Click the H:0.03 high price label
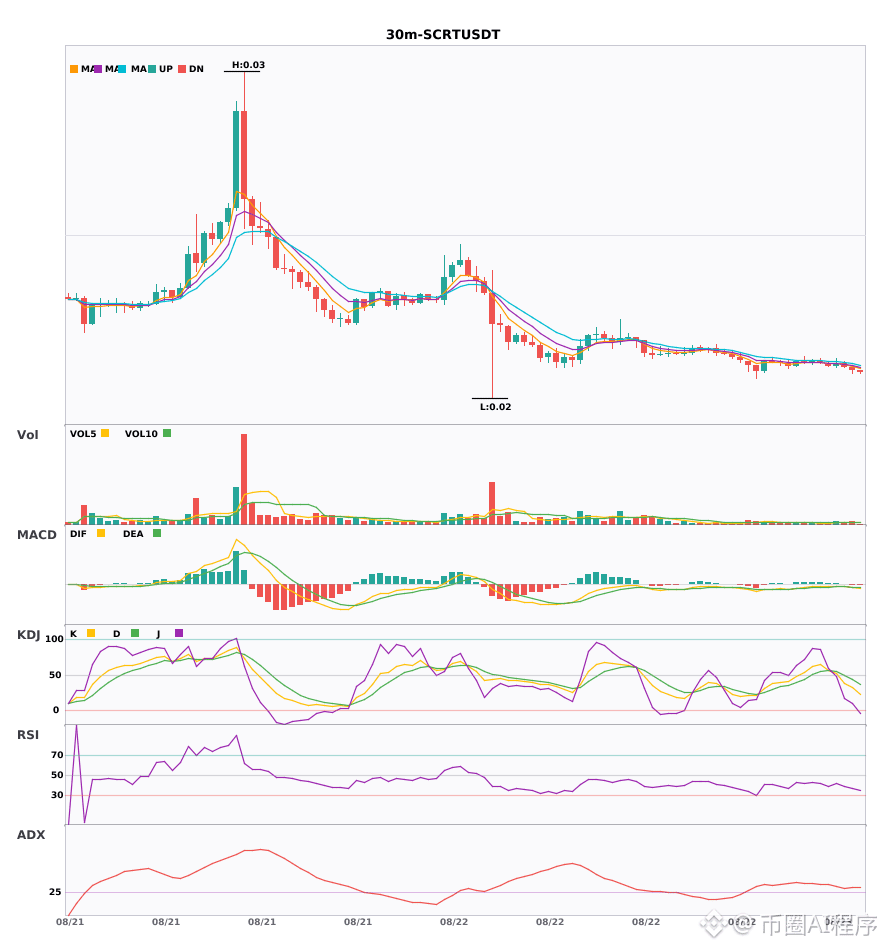 point(248,65)
